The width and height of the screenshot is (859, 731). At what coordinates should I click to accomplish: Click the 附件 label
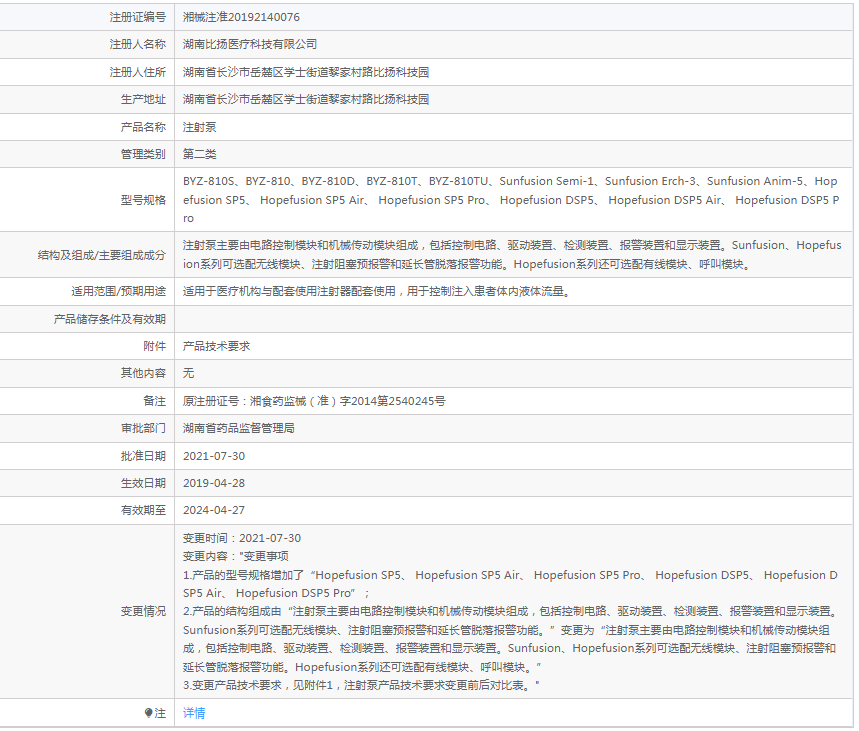coord(154,346)
